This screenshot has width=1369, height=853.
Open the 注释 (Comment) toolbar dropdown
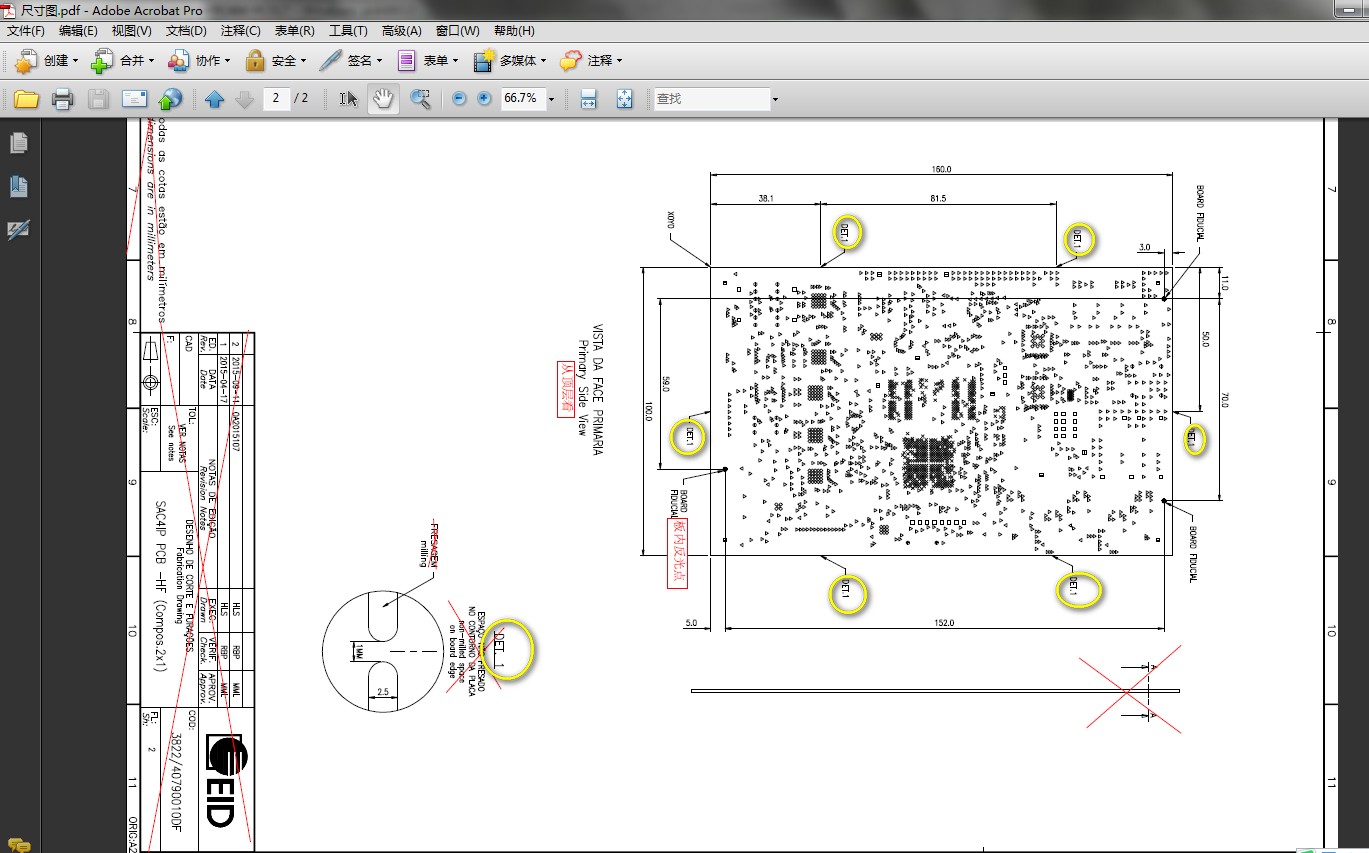pyautogui.click(x=591, y=61)
